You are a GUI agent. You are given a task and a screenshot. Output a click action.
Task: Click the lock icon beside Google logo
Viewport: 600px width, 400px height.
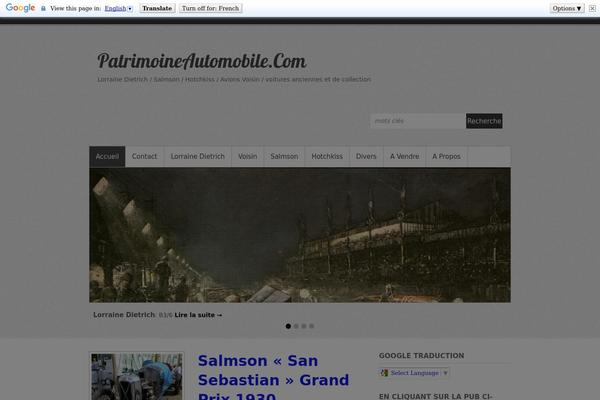43,8
